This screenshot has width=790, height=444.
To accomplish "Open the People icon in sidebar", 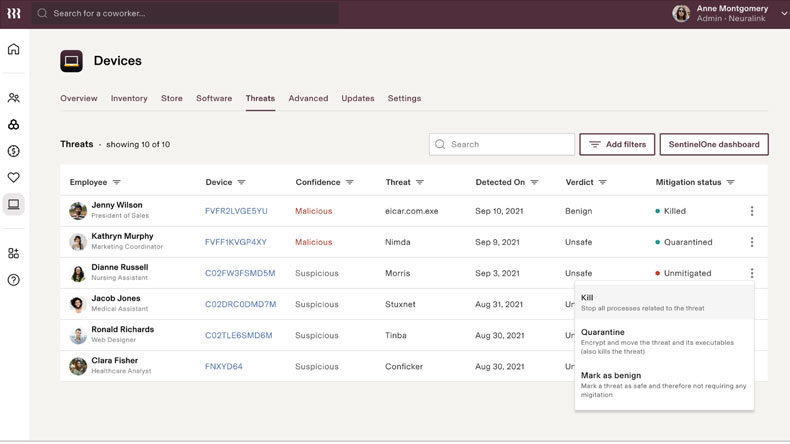I will click(14, 98).
